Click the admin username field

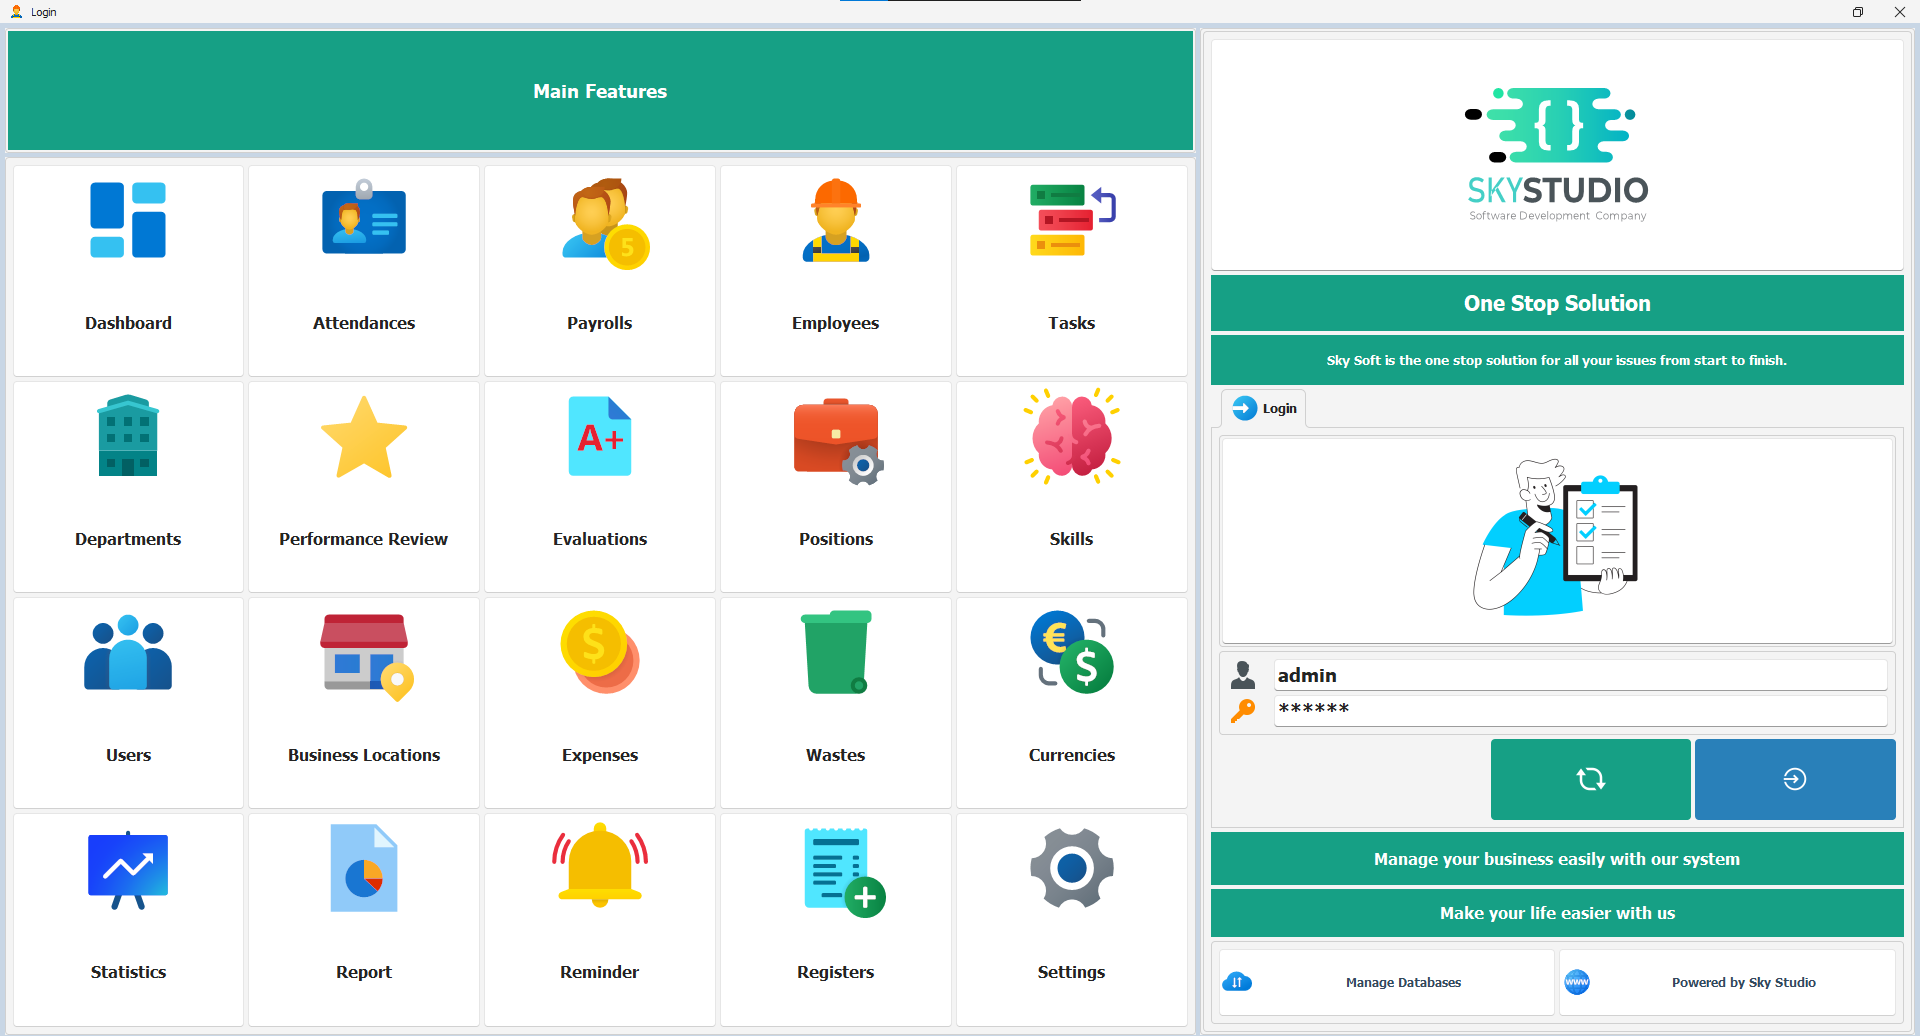[1579, 674]
